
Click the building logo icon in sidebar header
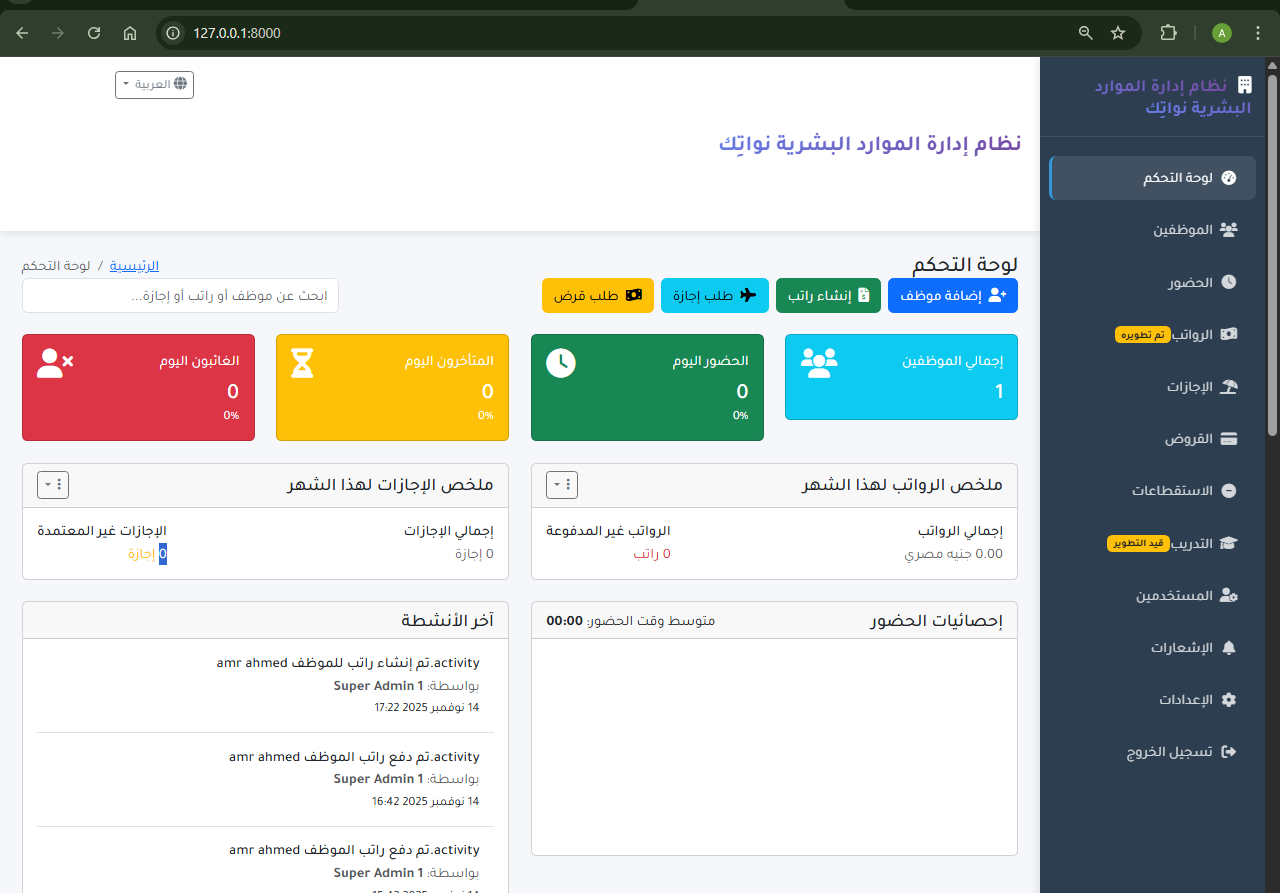click(x=1244, y=85)
